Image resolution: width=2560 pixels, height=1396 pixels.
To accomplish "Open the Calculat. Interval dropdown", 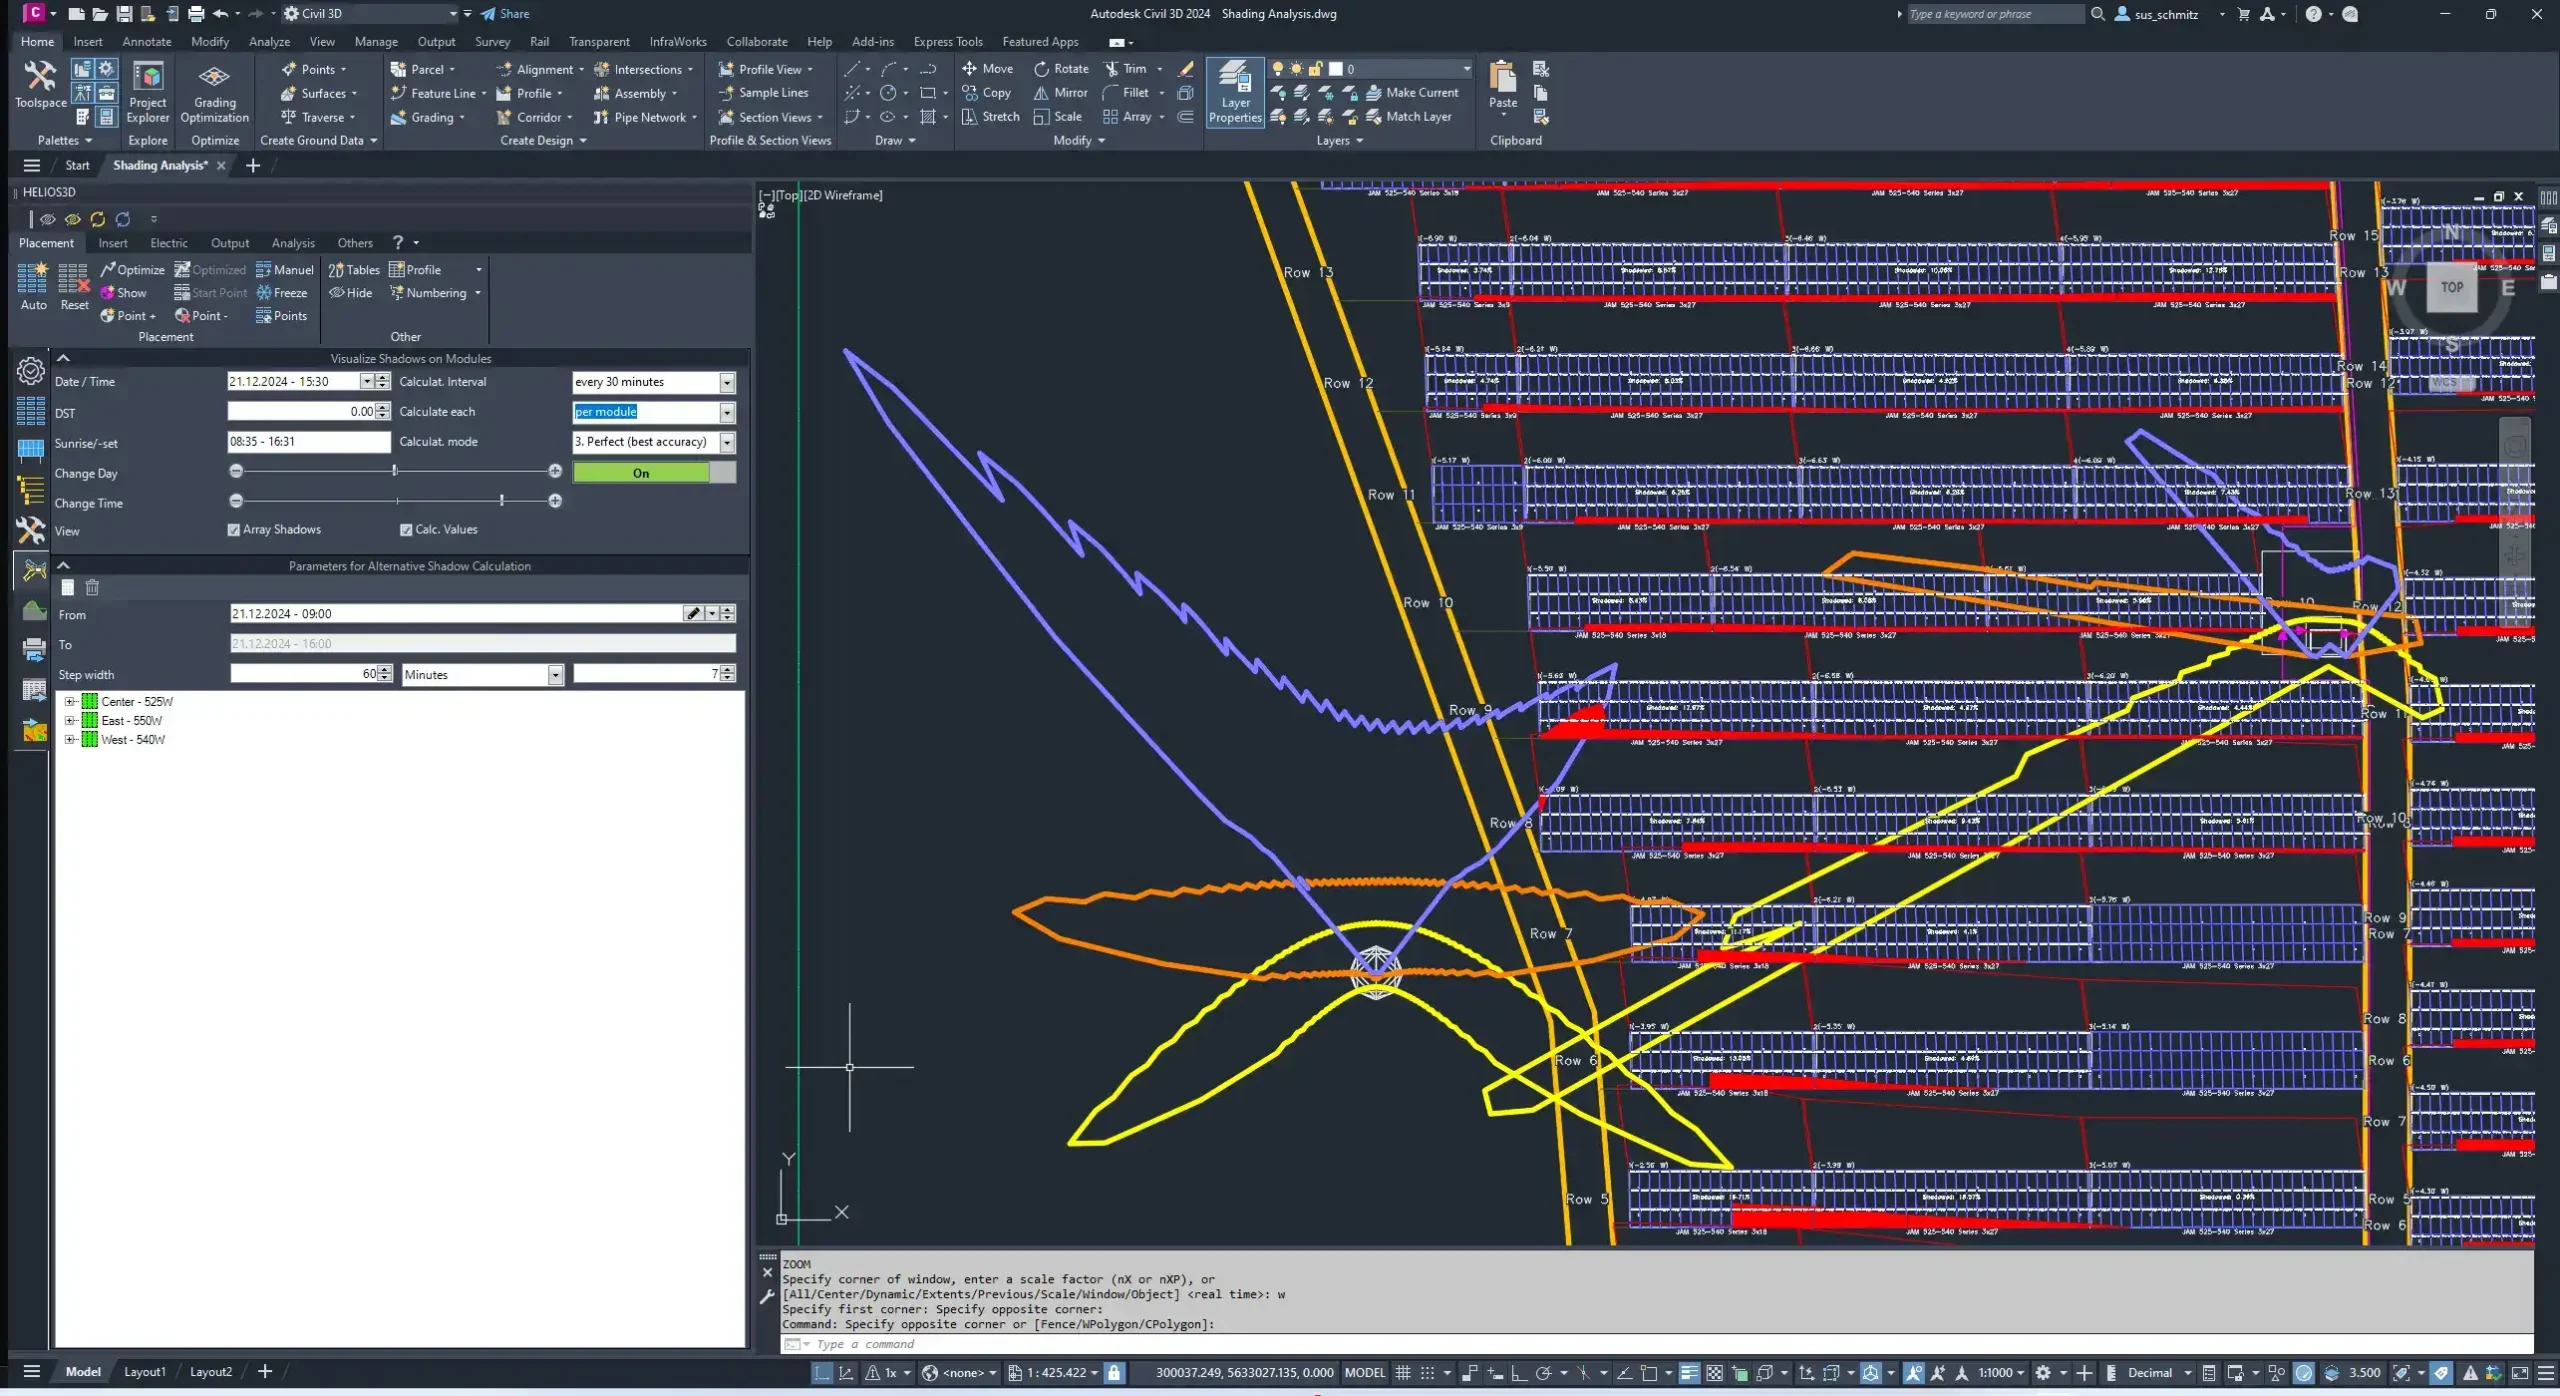I will pyautogui.click(x=727, y=382).
